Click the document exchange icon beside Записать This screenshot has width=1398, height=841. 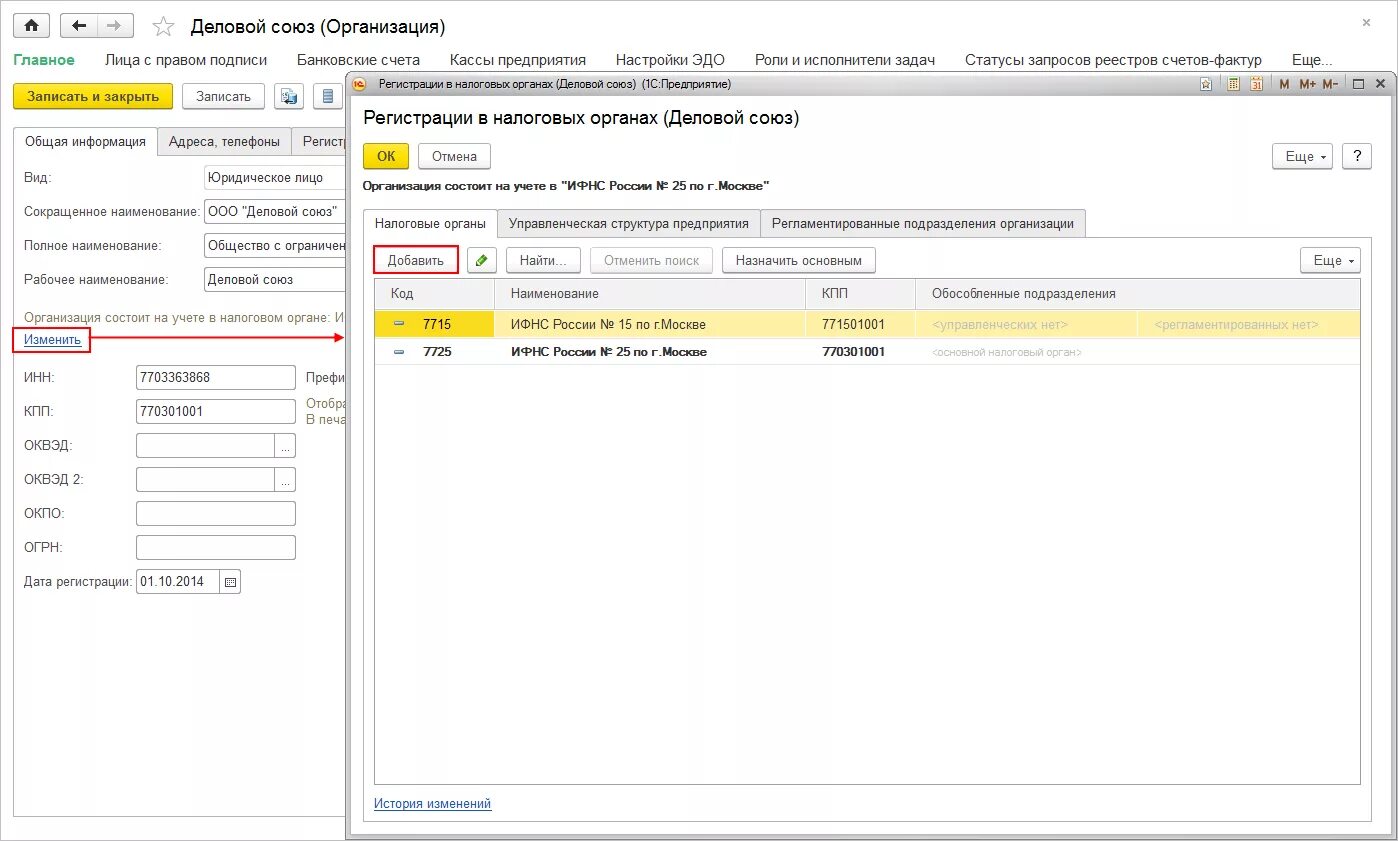pyautogui.click(x=289, y=96)
